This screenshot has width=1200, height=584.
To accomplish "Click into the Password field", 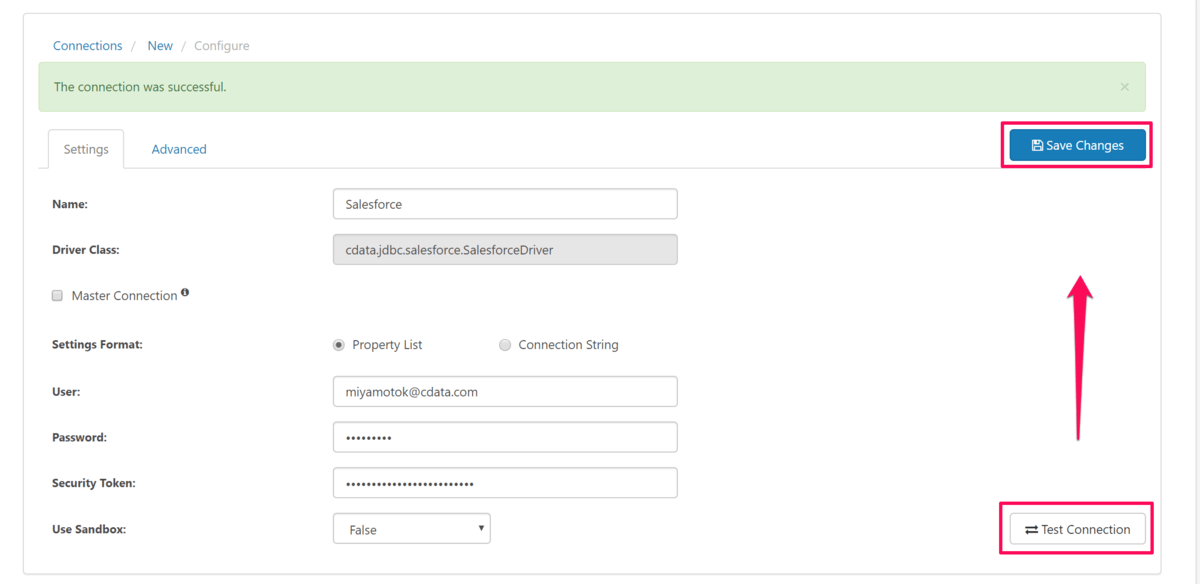I will [x=505, y=437].
